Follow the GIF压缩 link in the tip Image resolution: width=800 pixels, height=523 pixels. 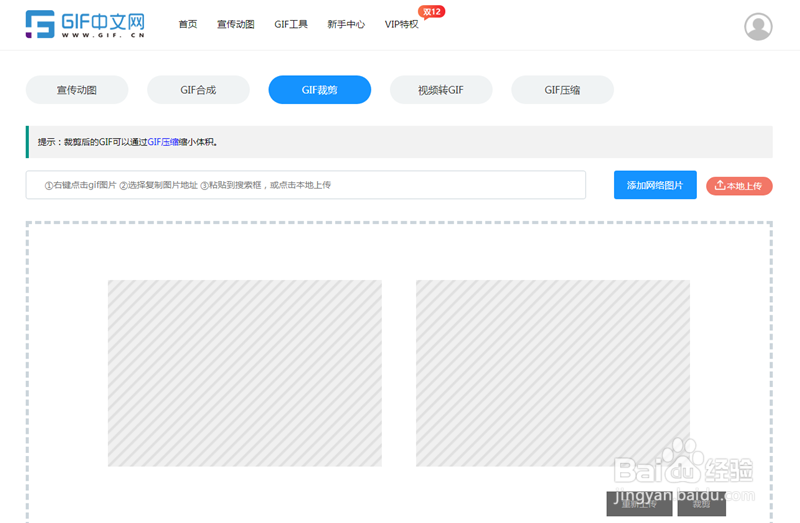point(163,142)
